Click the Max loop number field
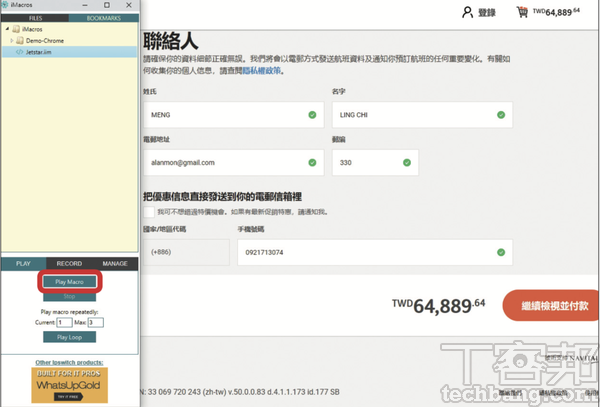This screenshot has height=407, width=600. [x=95, y=322]
